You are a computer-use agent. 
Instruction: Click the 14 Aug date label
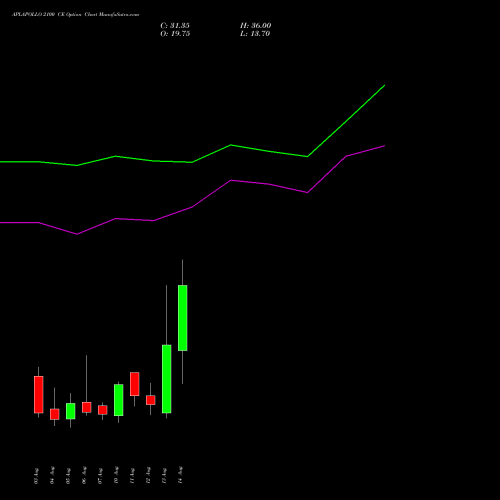click(180, 476)
